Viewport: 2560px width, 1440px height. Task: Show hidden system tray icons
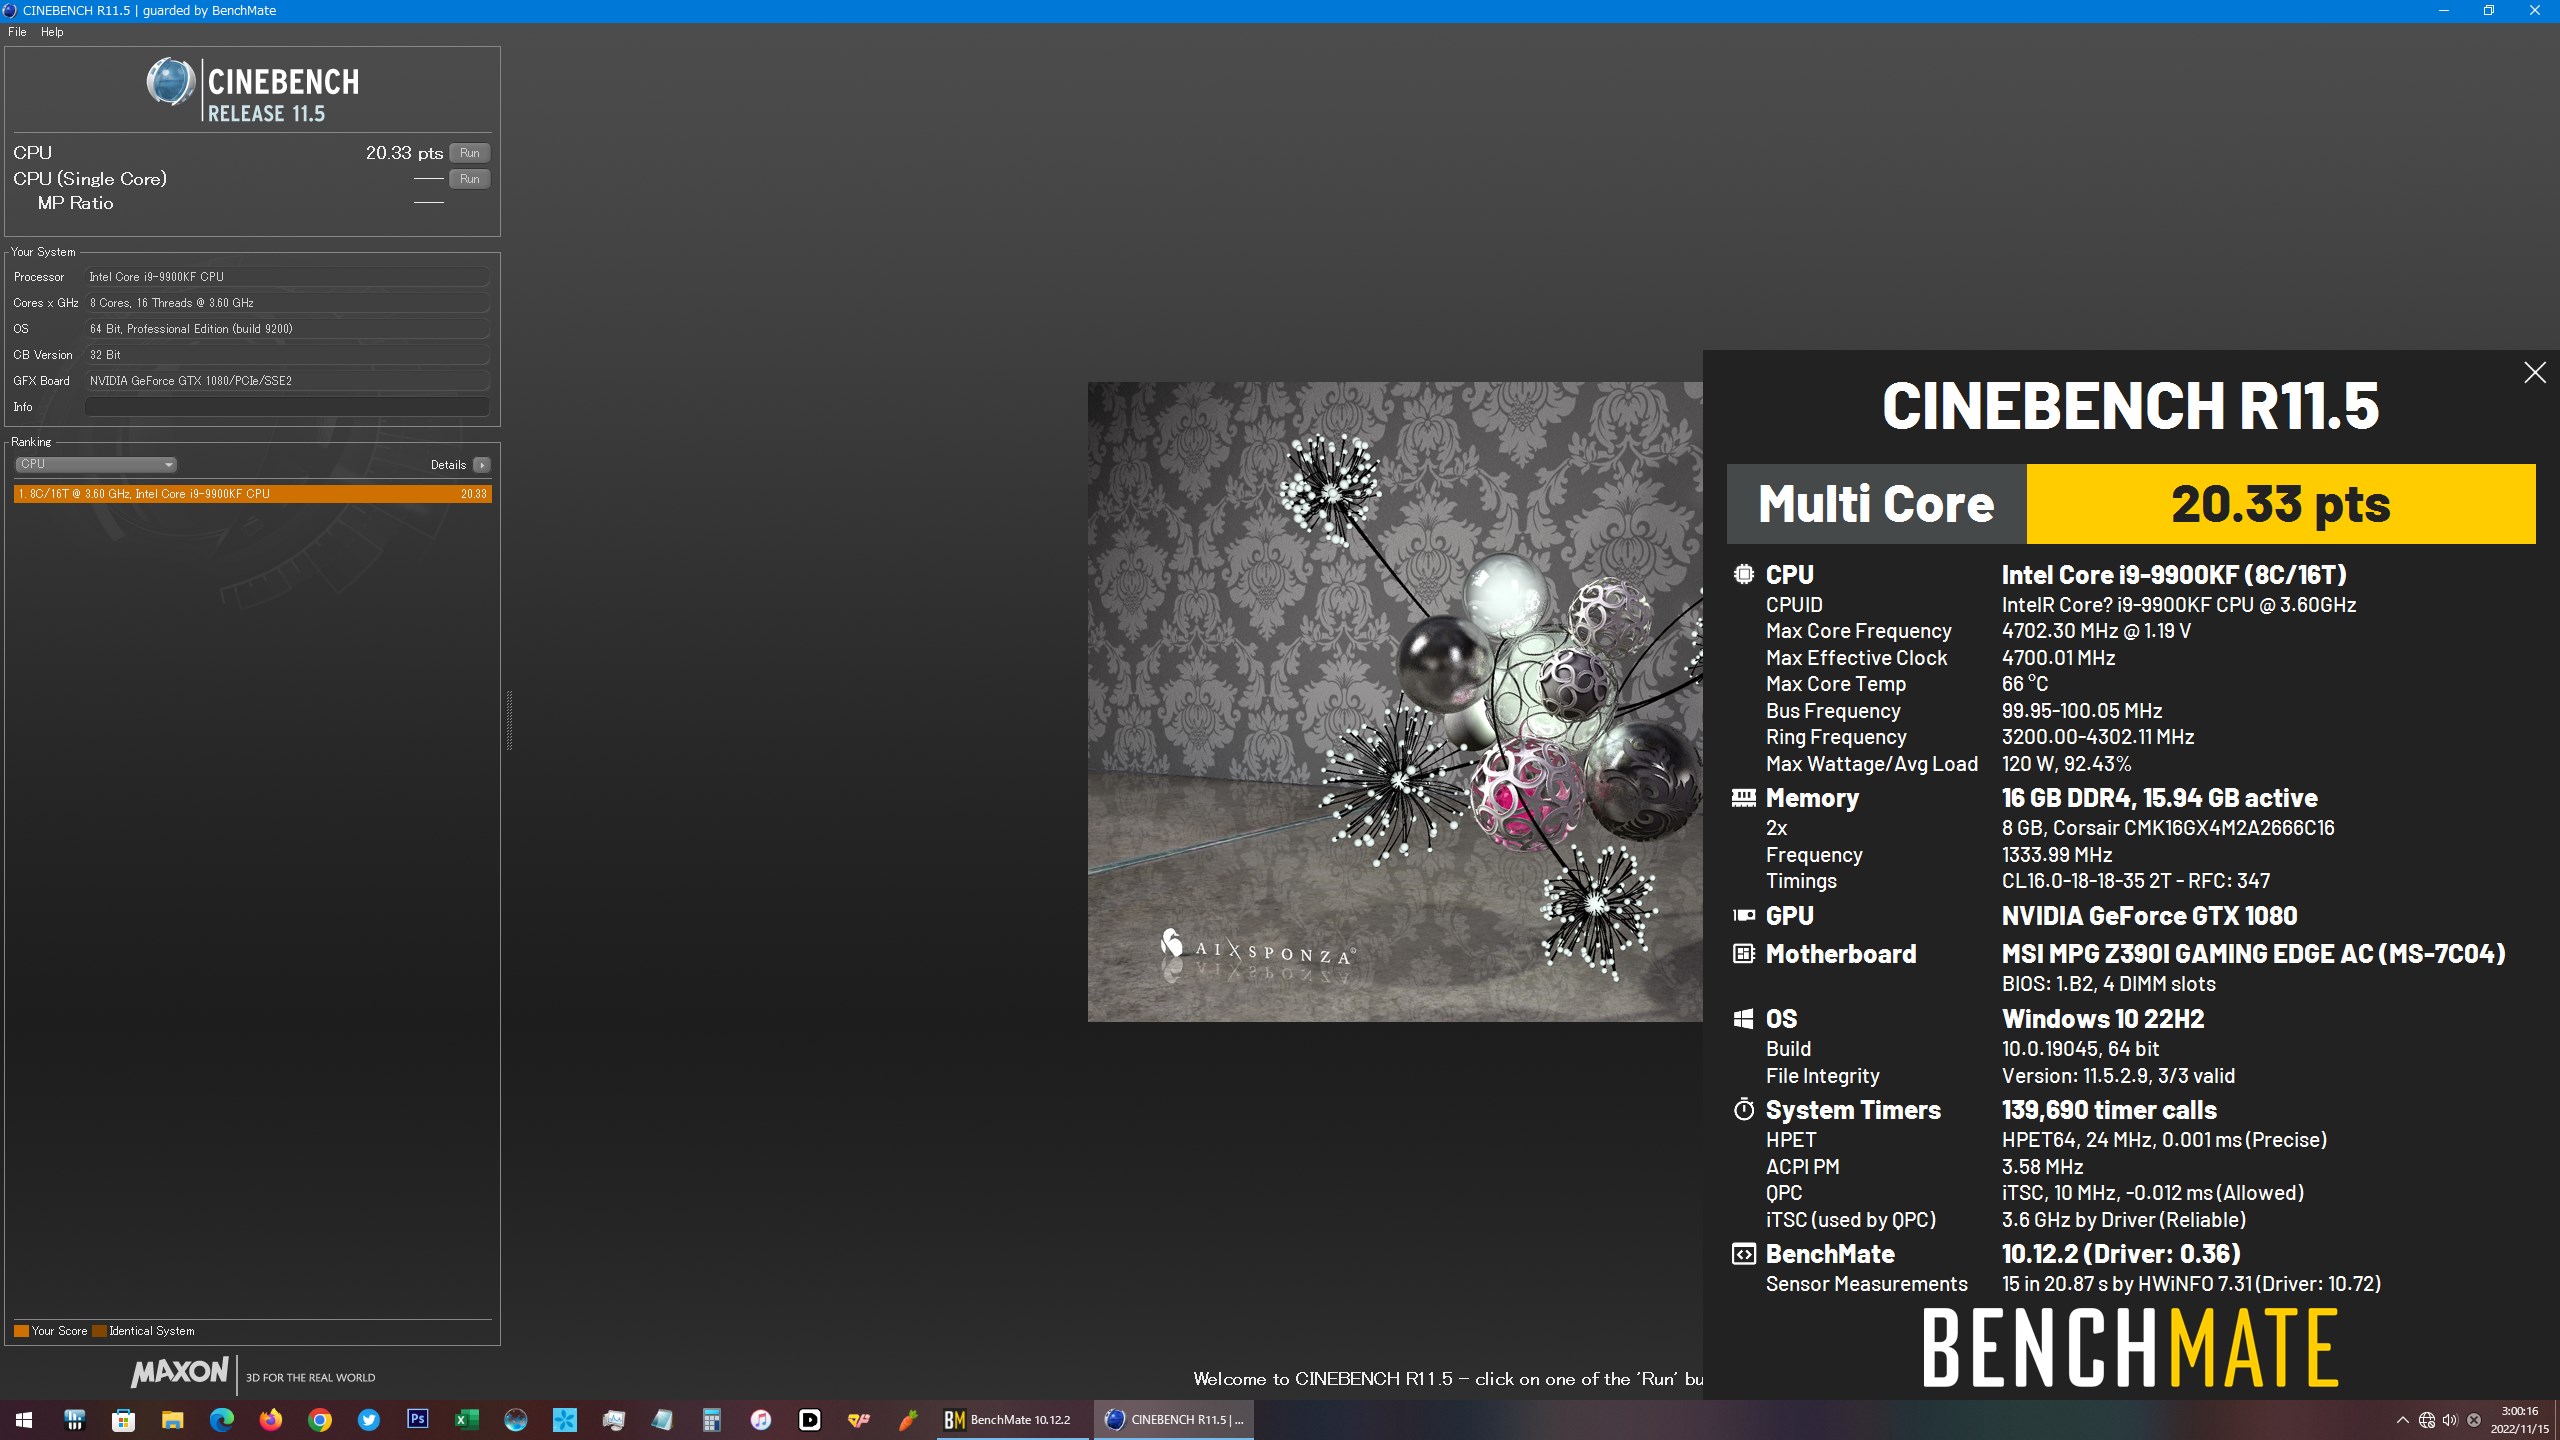point(2402,1420)
